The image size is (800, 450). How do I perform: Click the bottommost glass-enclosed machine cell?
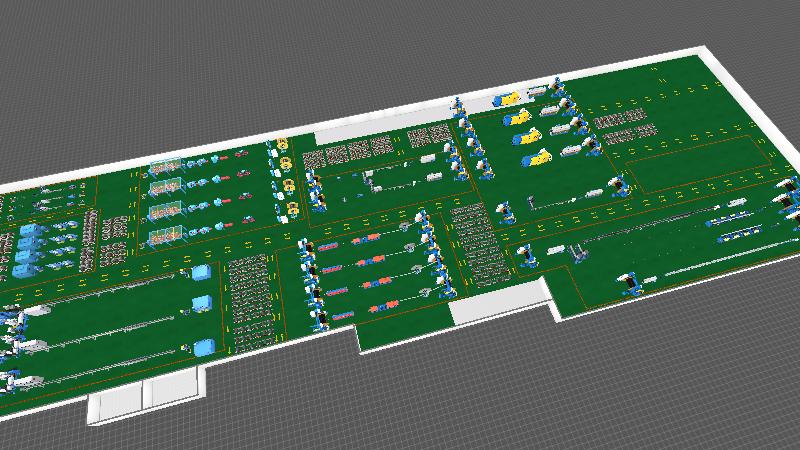click(x=167, y=235)
